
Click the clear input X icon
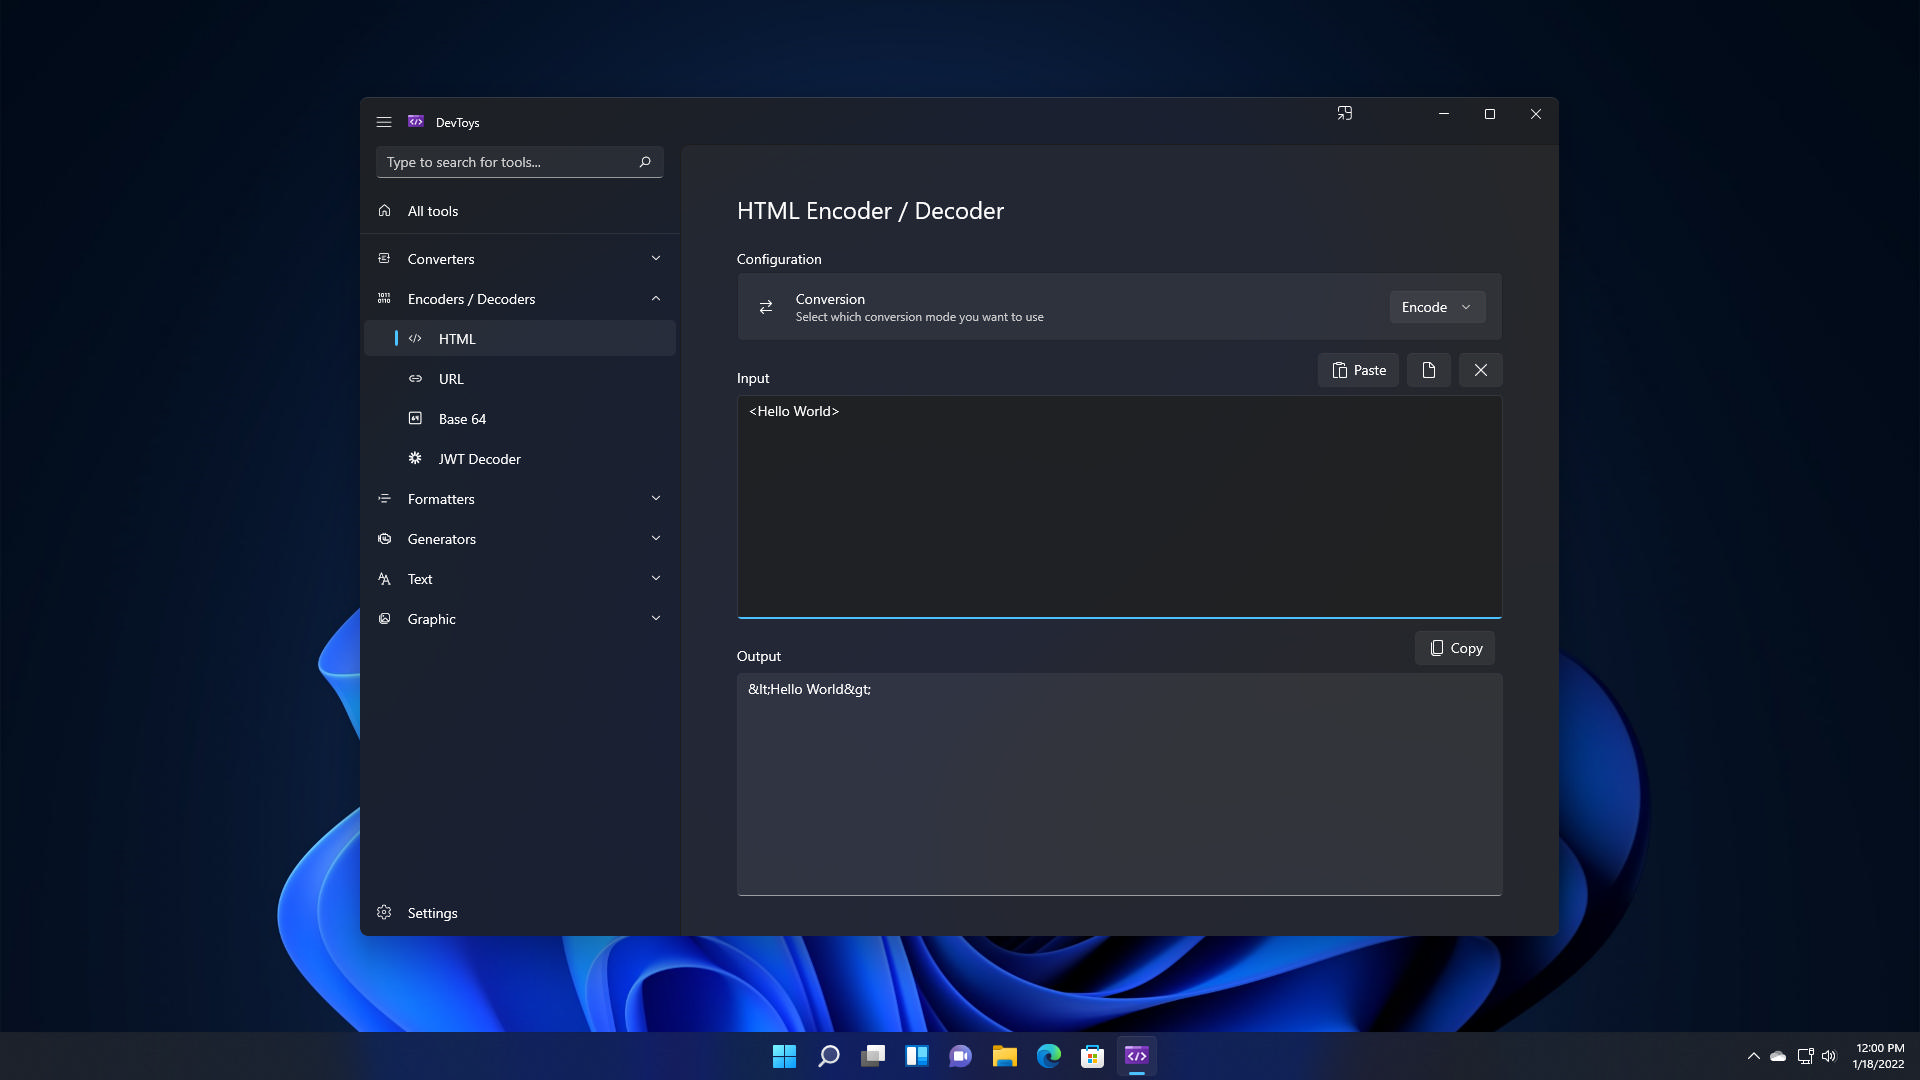tap(1481, 369)
